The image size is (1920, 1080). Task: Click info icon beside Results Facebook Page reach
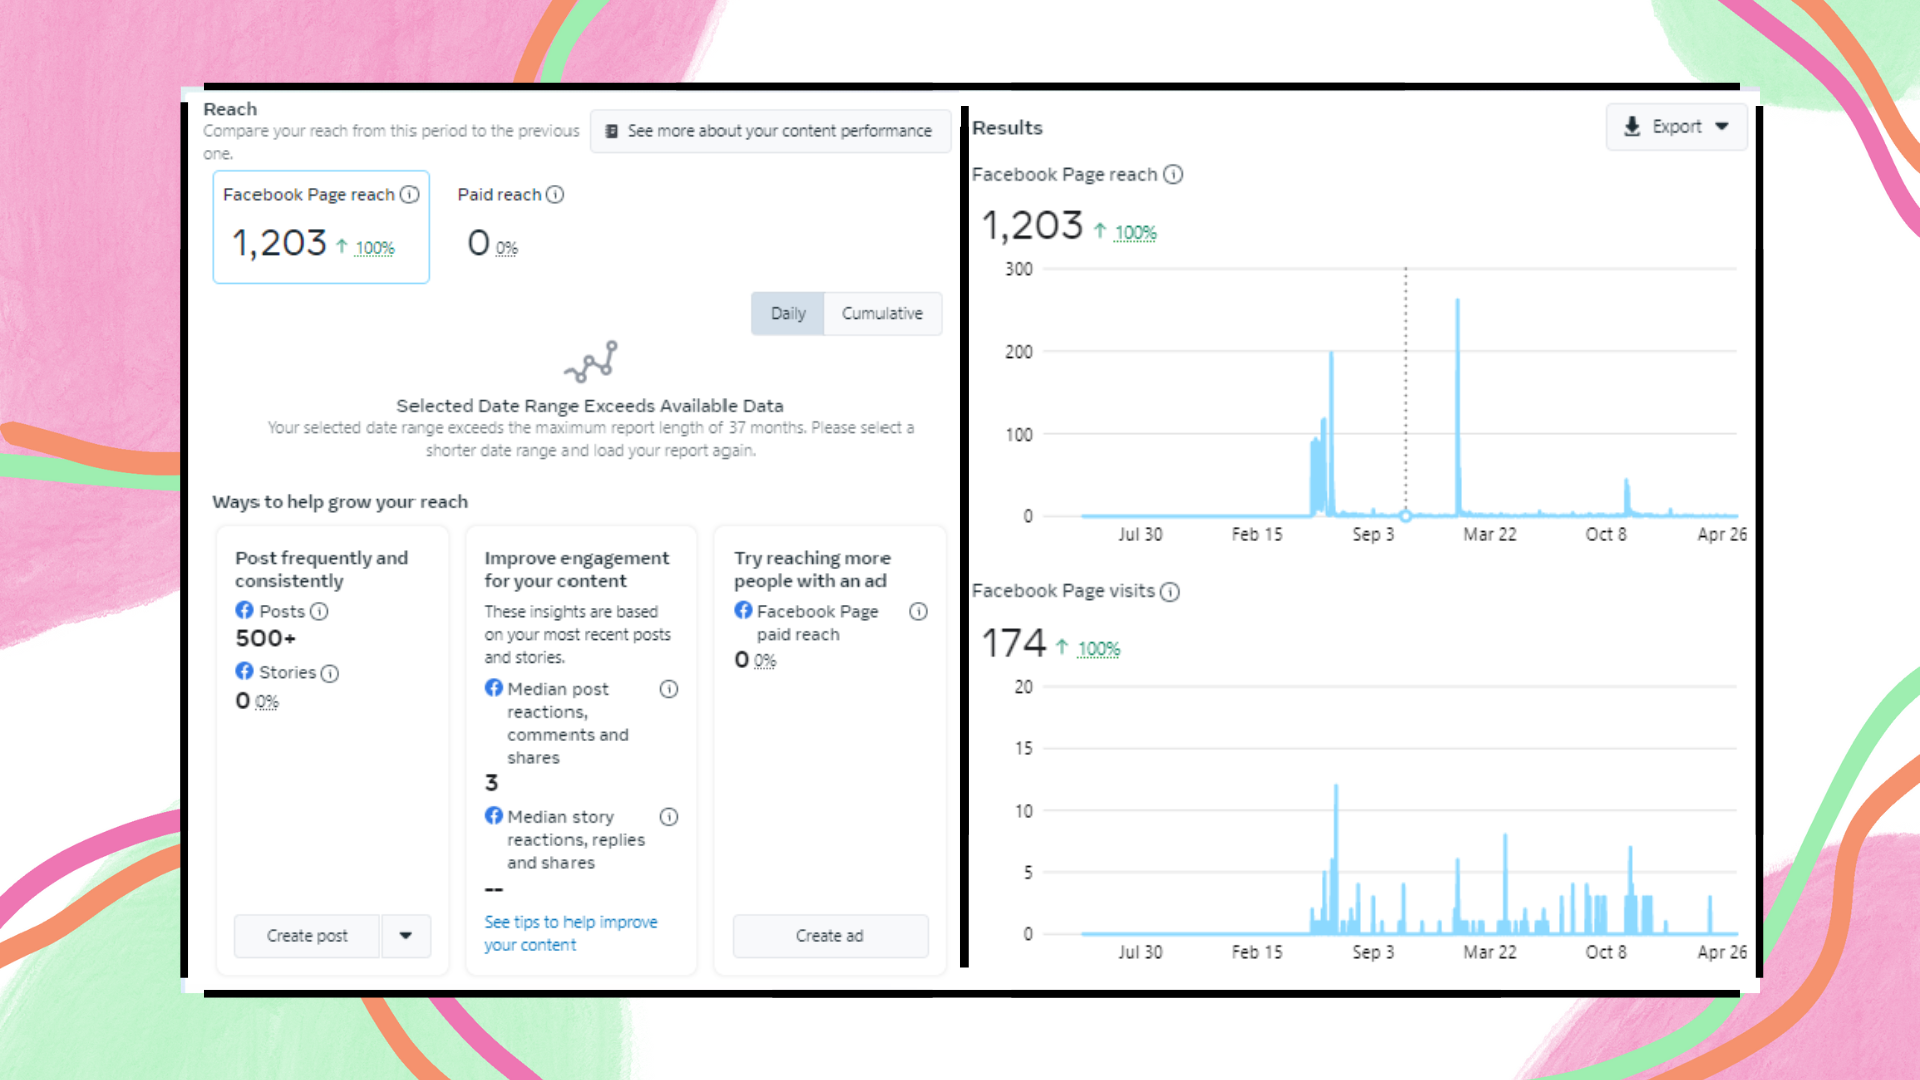point(1173,174)
